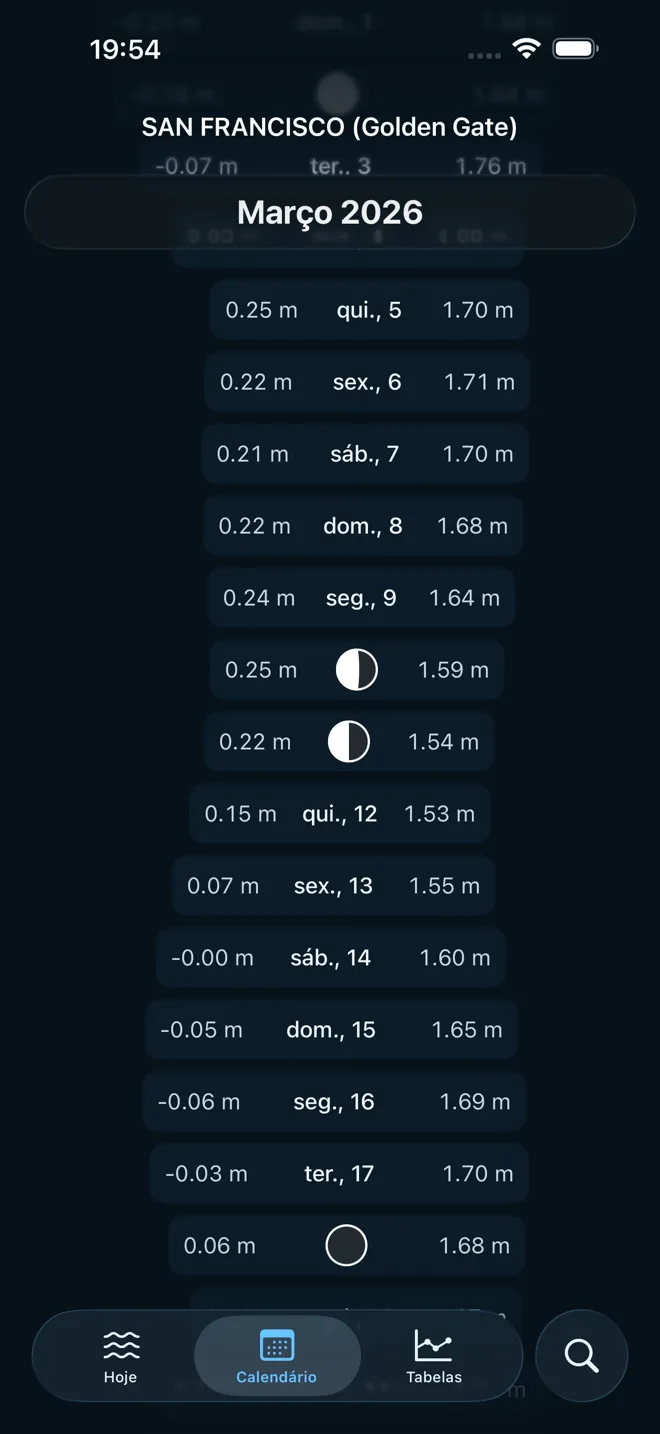
Task: Switch to the Tabelas tab
Action: 434,1355
